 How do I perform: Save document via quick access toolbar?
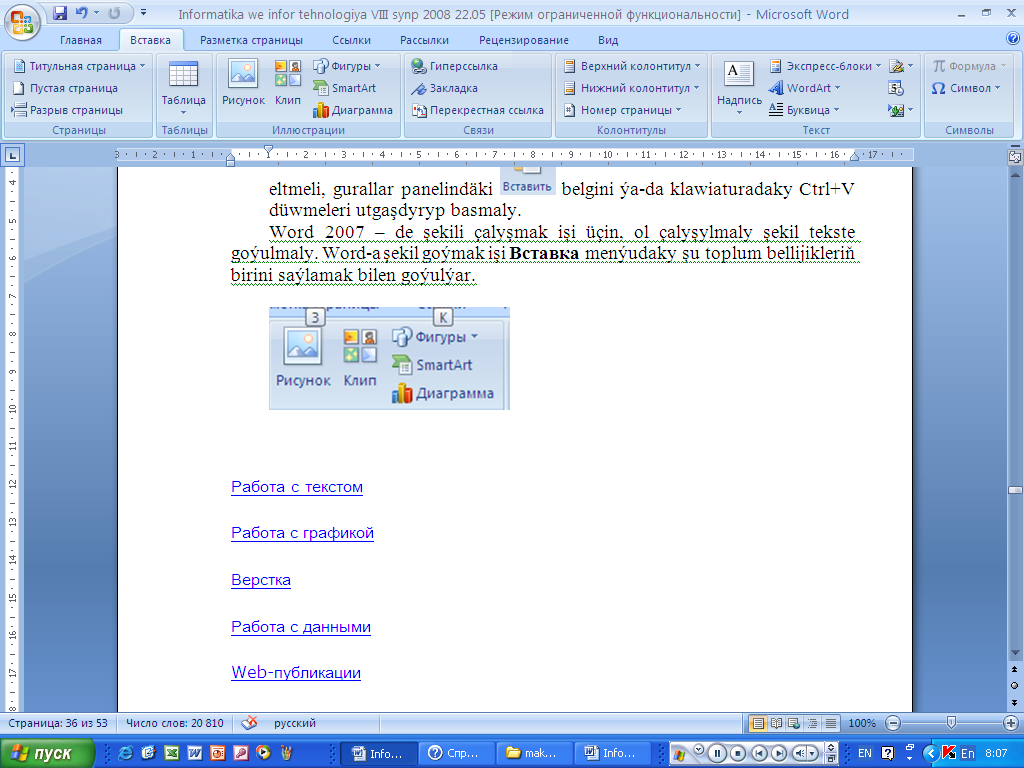coord(60,13)
